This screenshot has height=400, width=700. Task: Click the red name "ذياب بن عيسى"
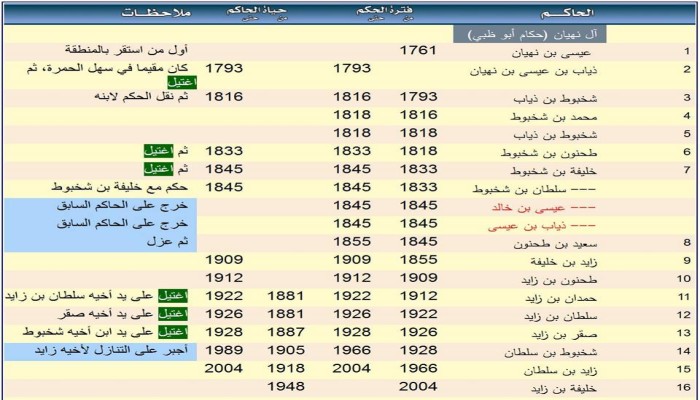527,226
